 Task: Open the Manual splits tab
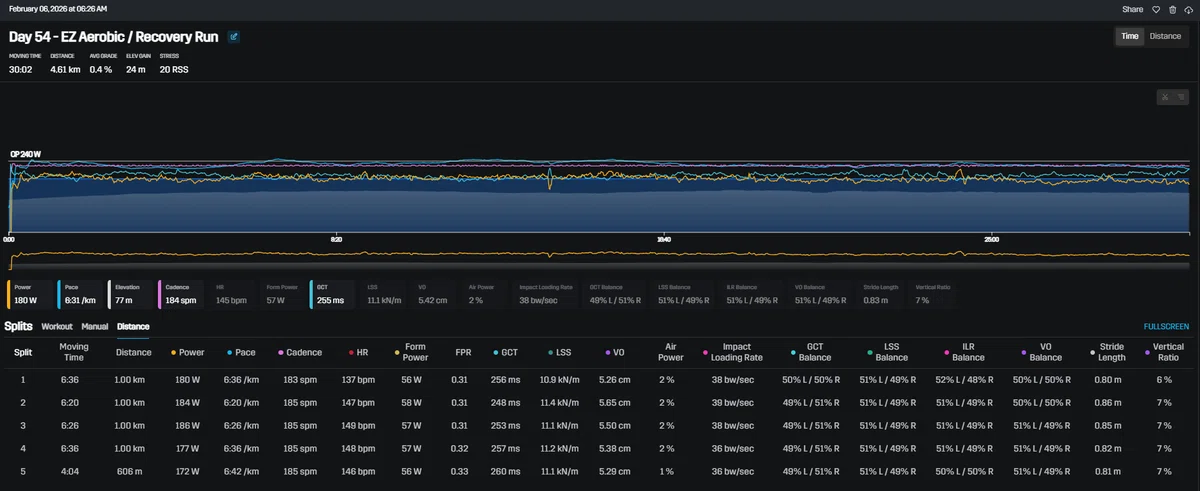(x=95, y=326)
